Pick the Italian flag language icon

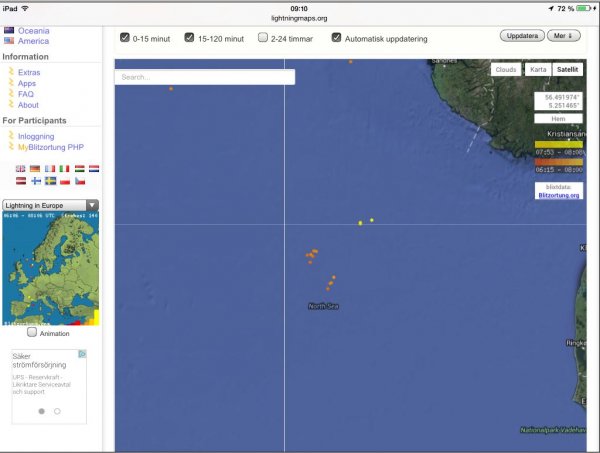point(64,169)
